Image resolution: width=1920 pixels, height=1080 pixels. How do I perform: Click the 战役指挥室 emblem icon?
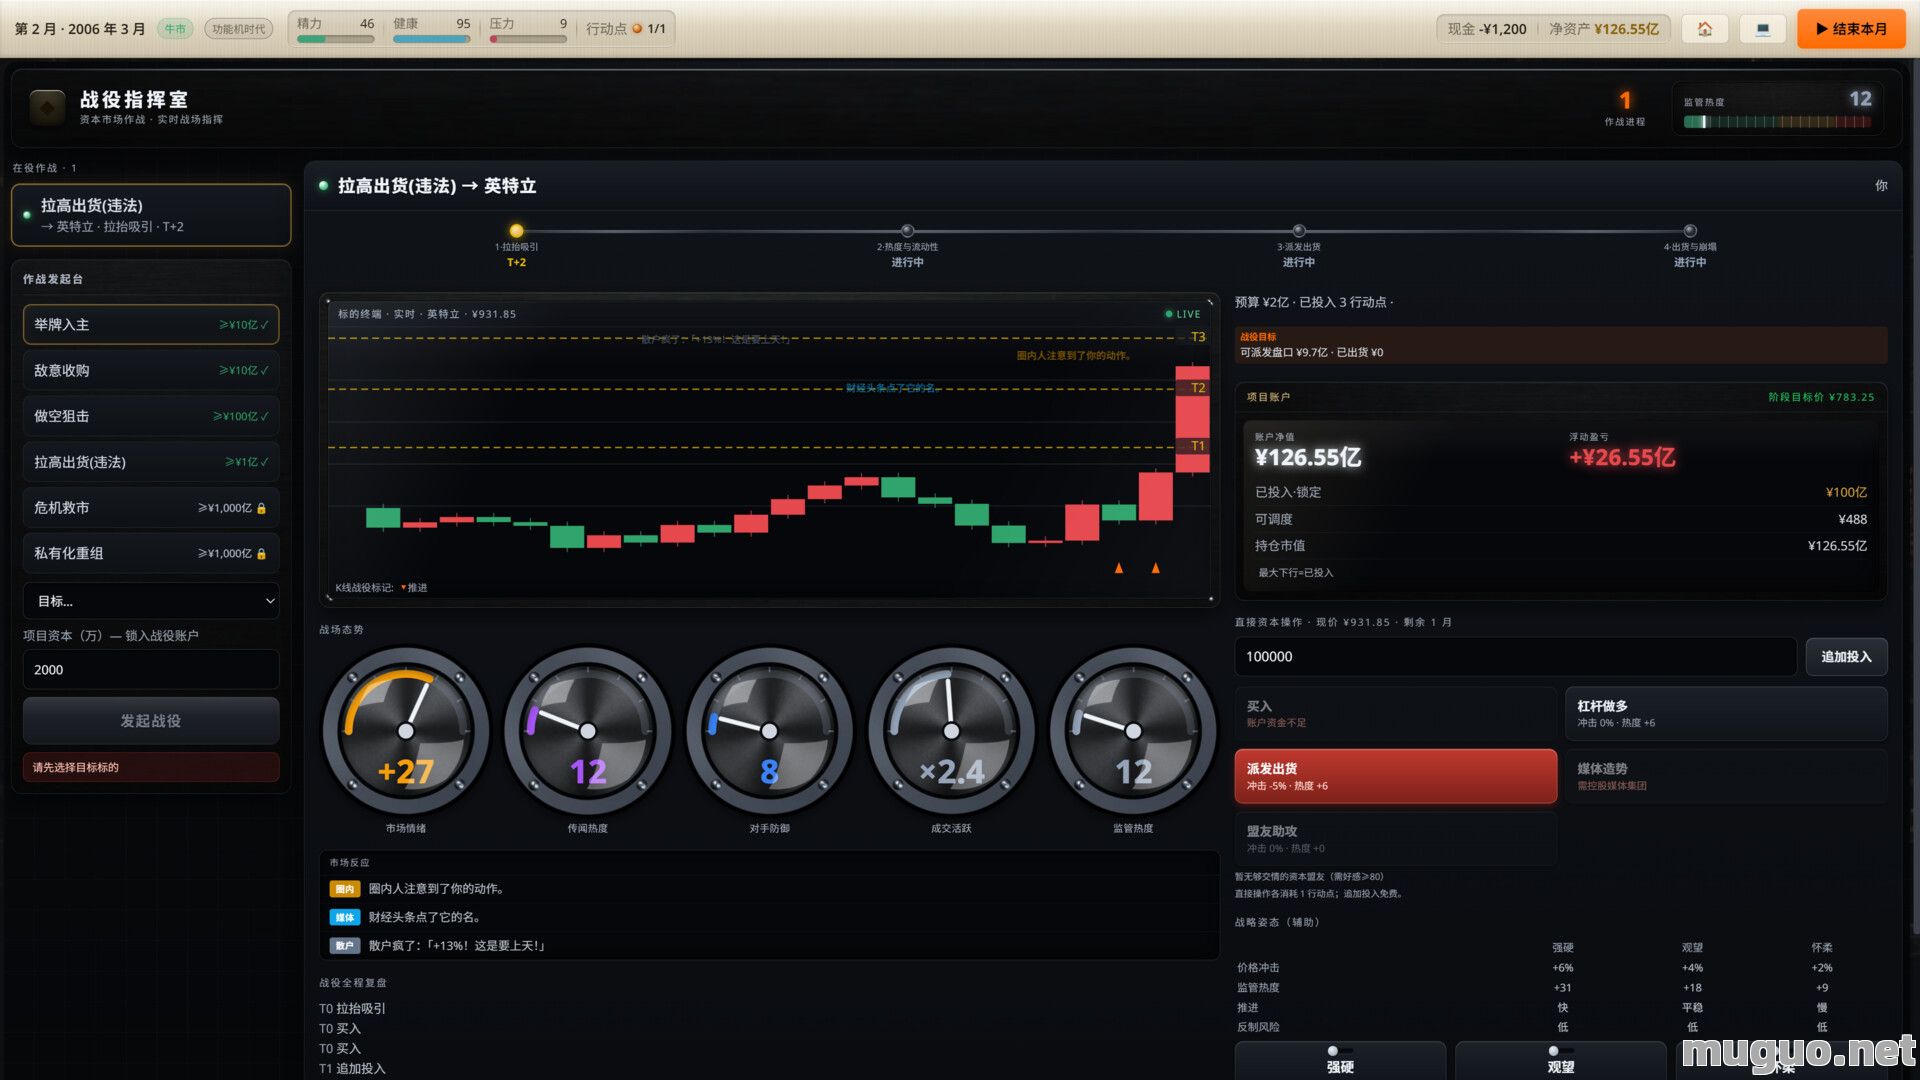click(x=47, y=107)
